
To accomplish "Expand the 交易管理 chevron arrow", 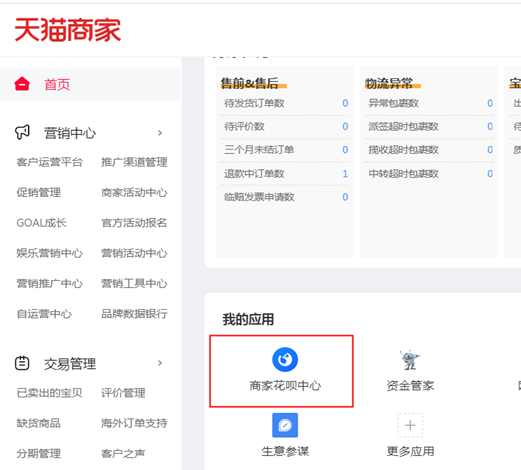I will tap(160, 363).
